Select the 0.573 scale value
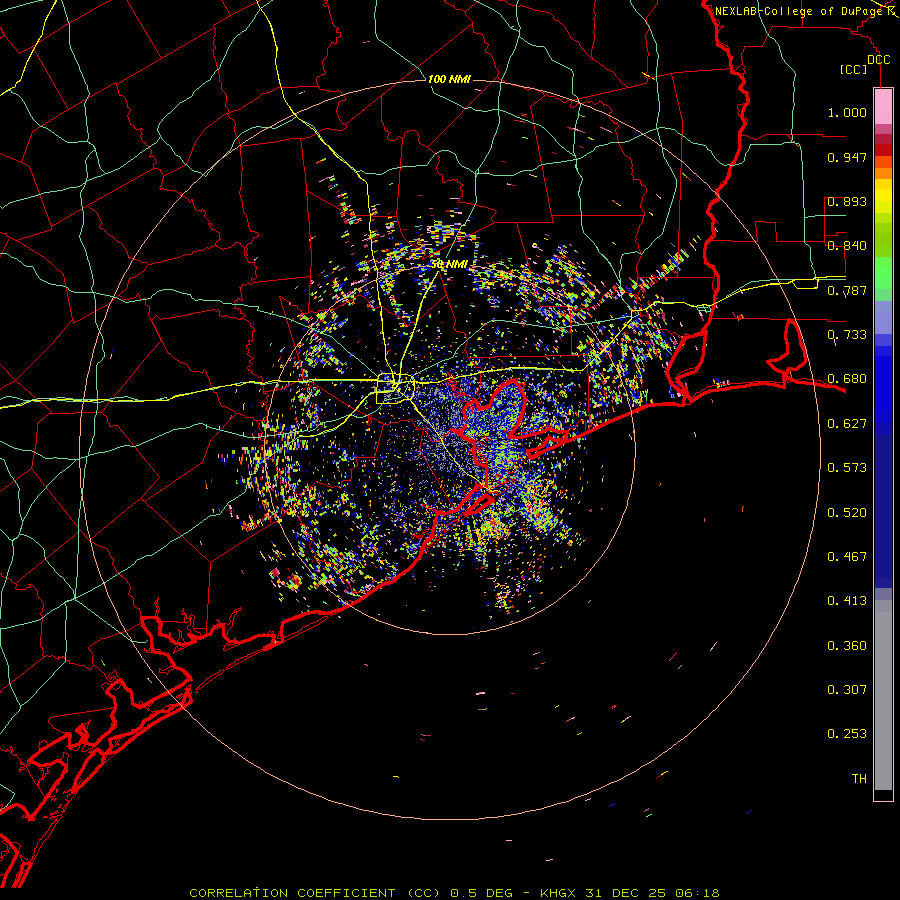 (847, 468)
